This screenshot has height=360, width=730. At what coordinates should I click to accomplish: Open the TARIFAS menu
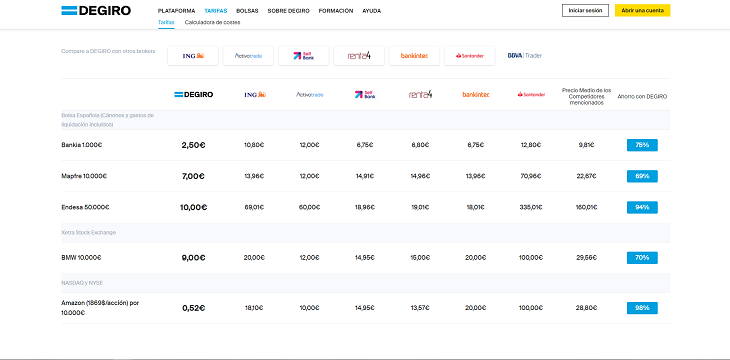216,11
